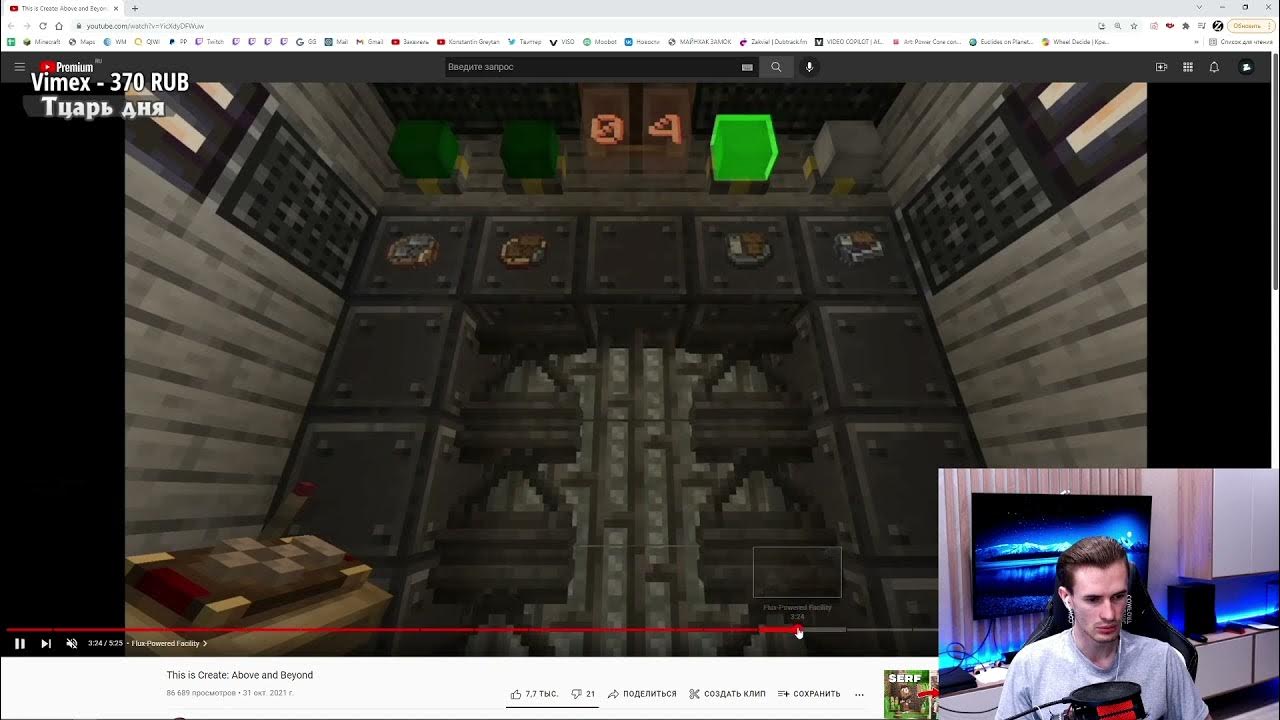1280x720 pixels.
Task: Open the PP PayPal bookmark
Action: point(178,42)
